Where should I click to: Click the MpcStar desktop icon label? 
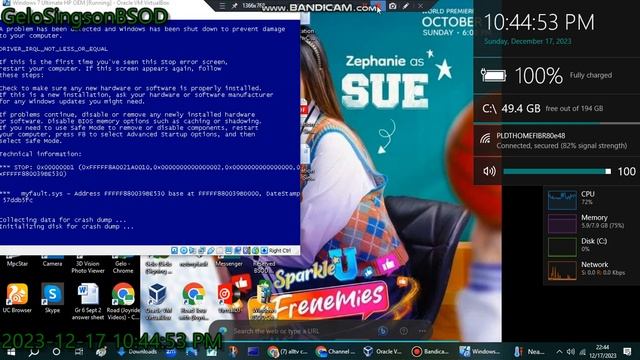17,264
